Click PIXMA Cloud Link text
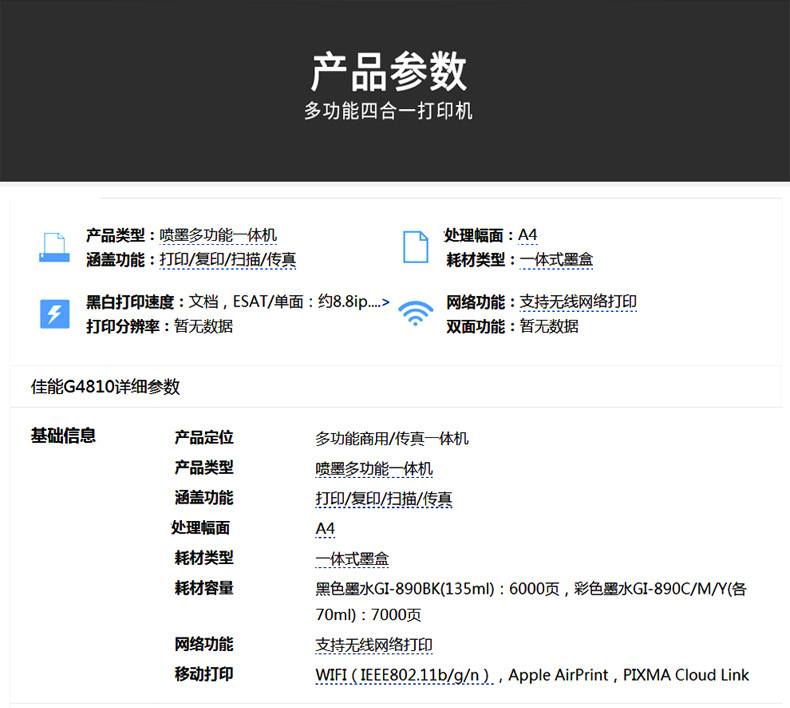This screenshot has height=708, width=790. 686,675
